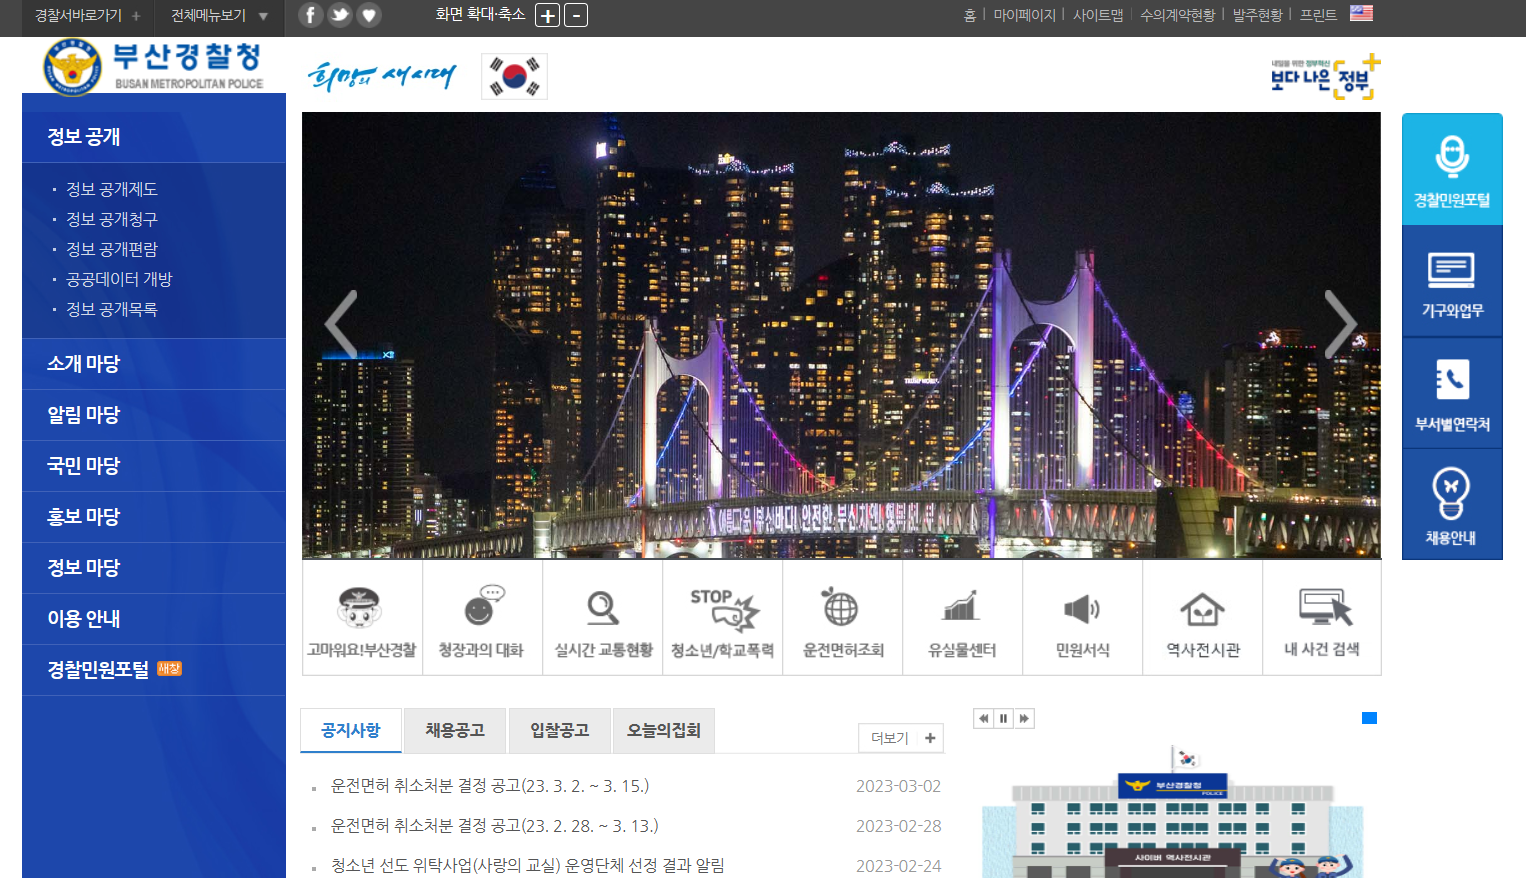
Task: Click the heart-shaped social icon
Action: [369, 15]
